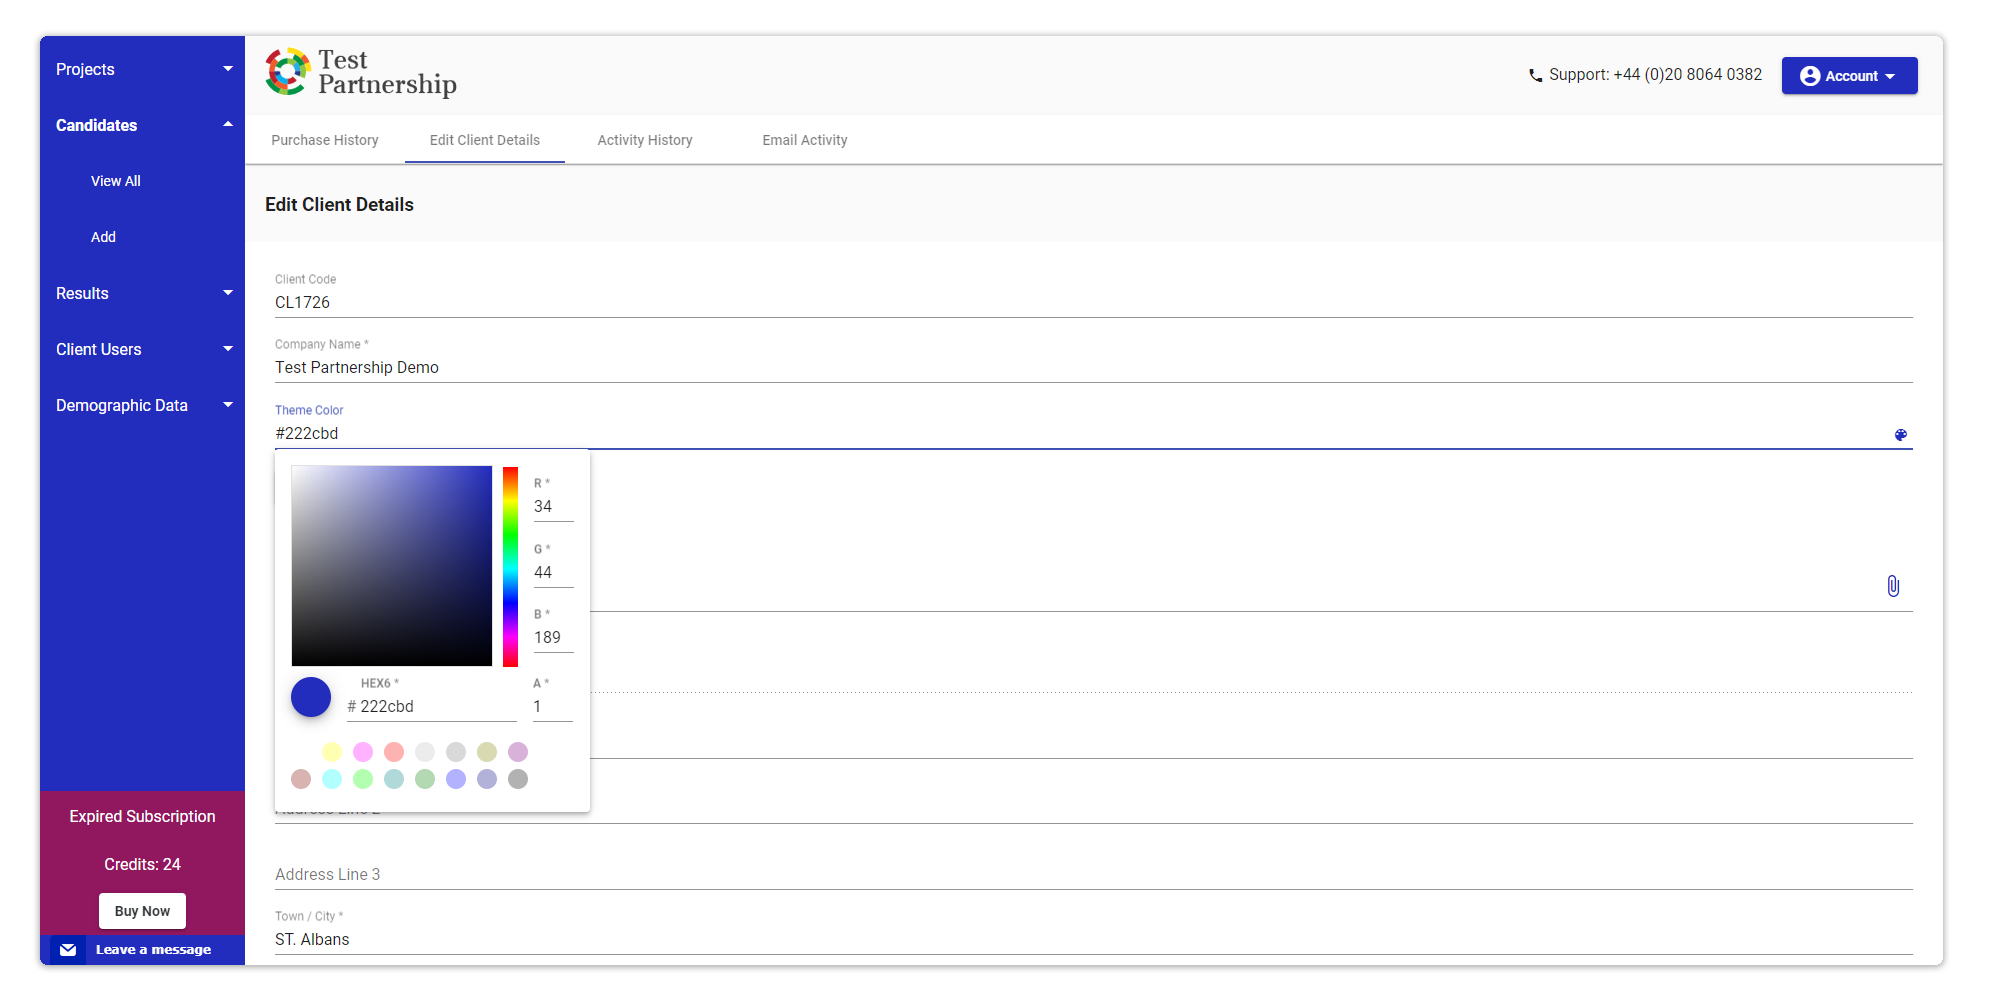The image size is (2000, 1000).
Task: Expand the Results sidebar menu
Action: [x=142, y=293]
